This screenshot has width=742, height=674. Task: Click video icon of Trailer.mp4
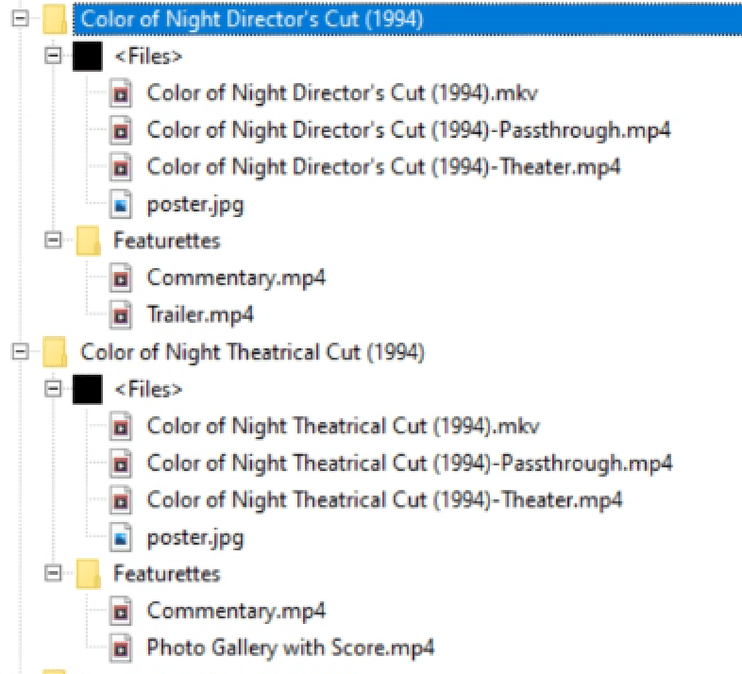[x=121, y=315]
